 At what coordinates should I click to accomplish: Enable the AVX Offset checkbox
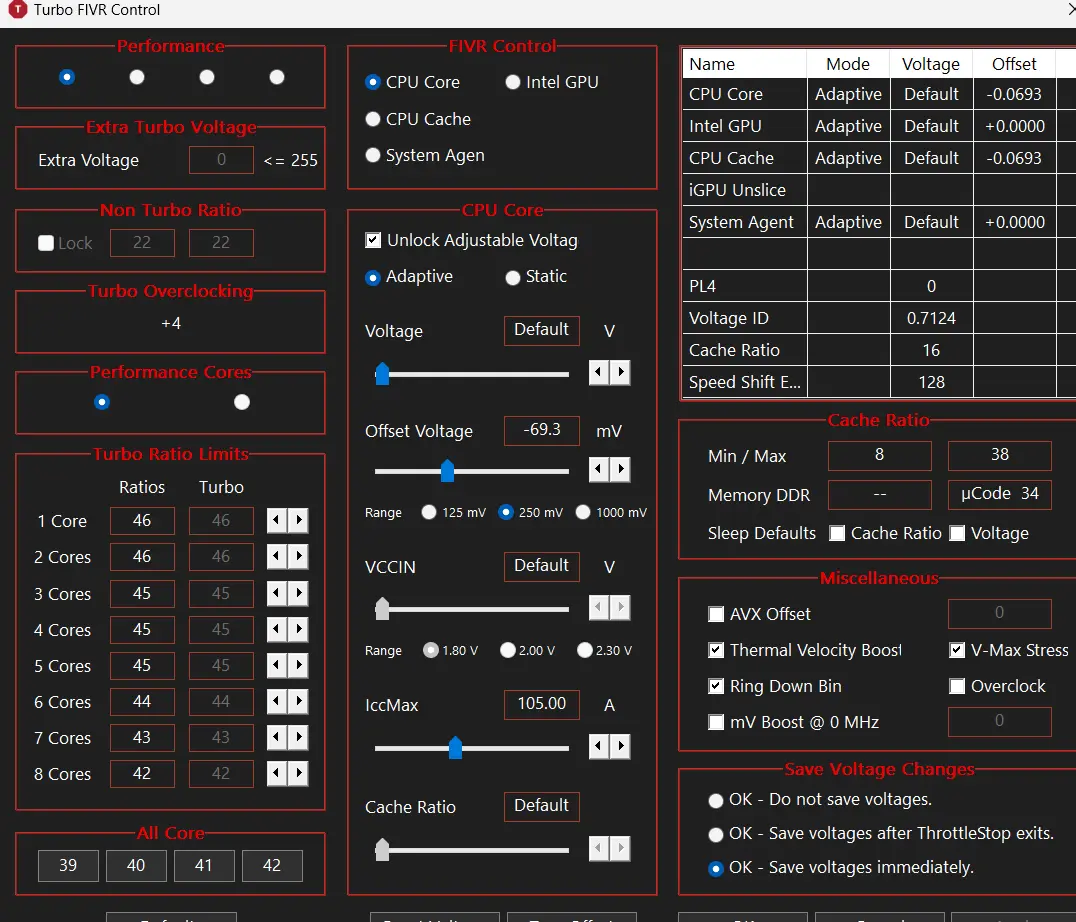pos(716,614)
